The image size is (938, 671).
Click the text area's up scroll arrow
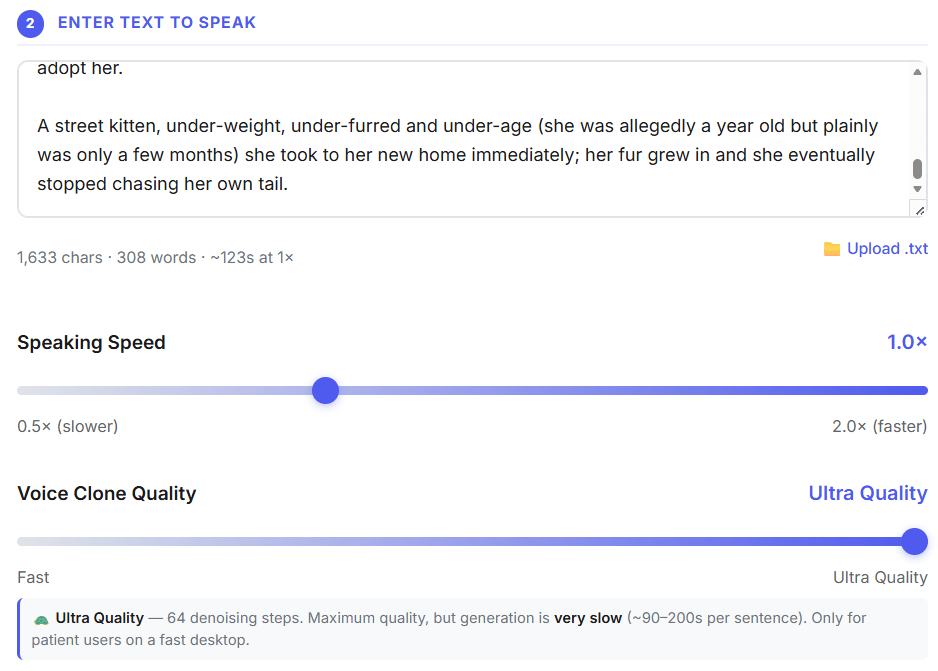[x=917, y=72]
